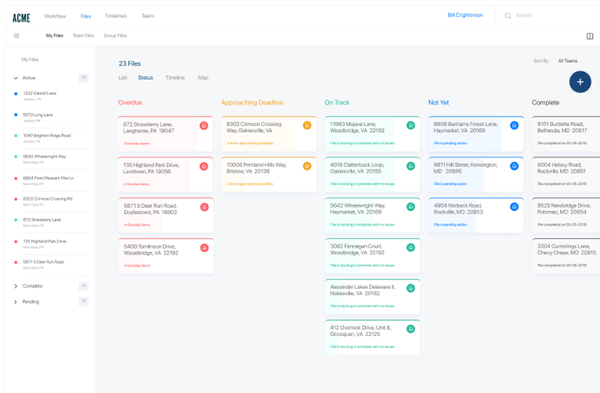
Task: Expand the Complete files section
Action: [16, 286]
